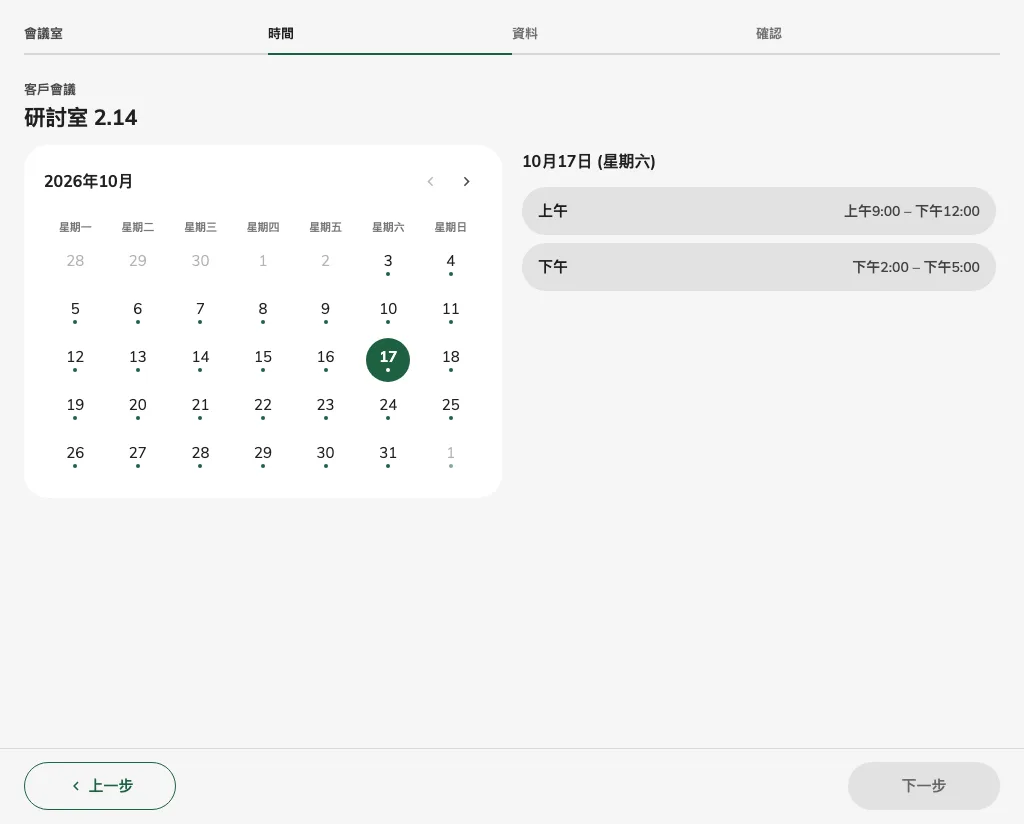Pick October 3 in the calendar
The height and width of the screenshot is (824, 1024).
click(388, 264)
